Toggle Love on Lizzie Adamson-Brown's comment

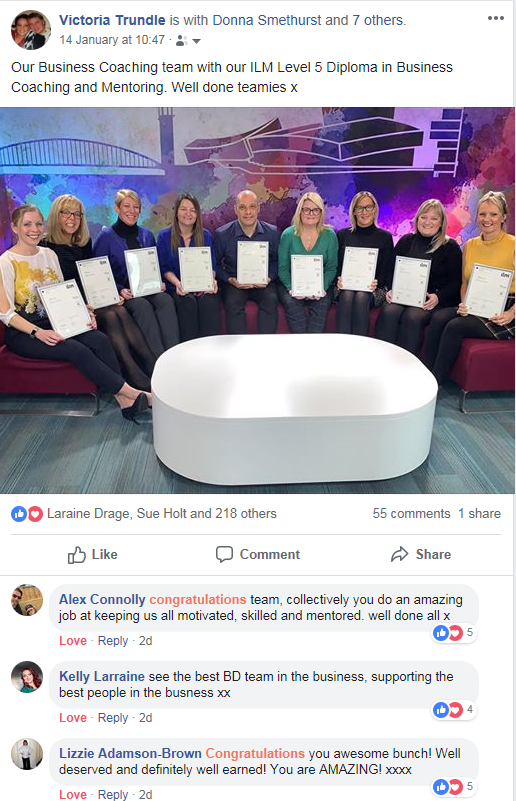point(73,794)
